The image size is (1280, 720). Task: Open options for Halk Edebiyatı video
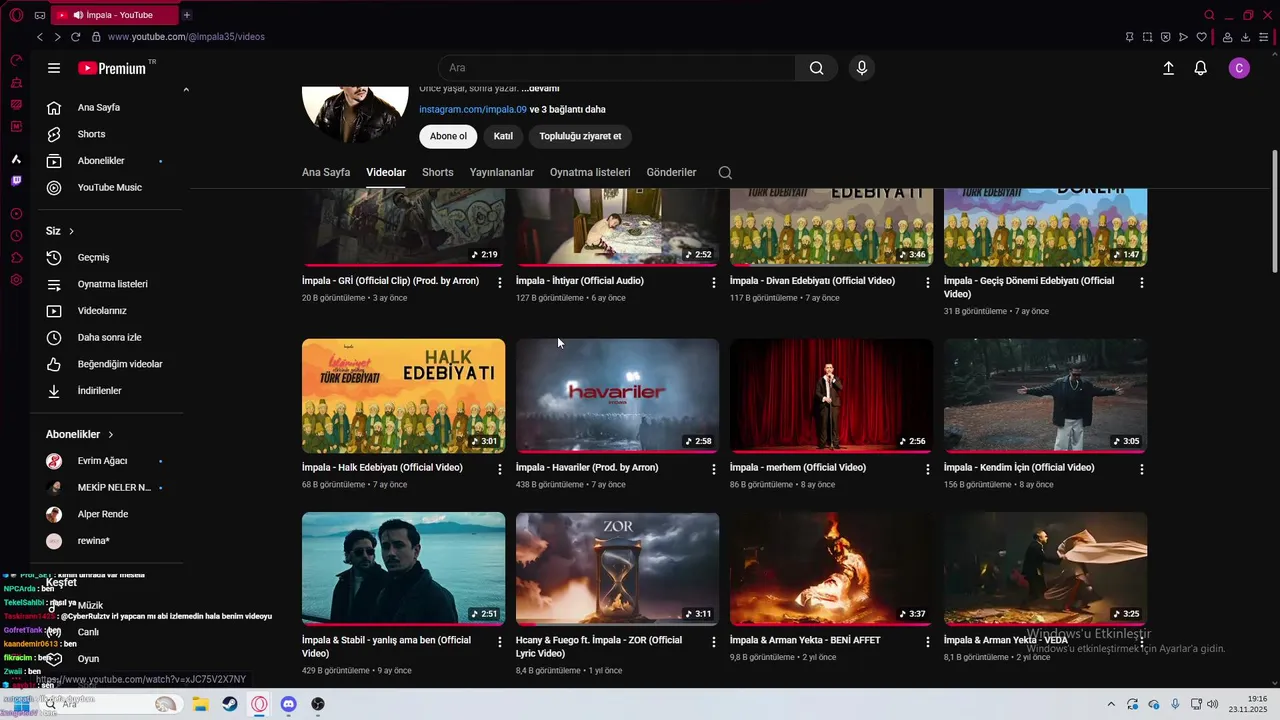pyautogui.click(x=500, y=470)
